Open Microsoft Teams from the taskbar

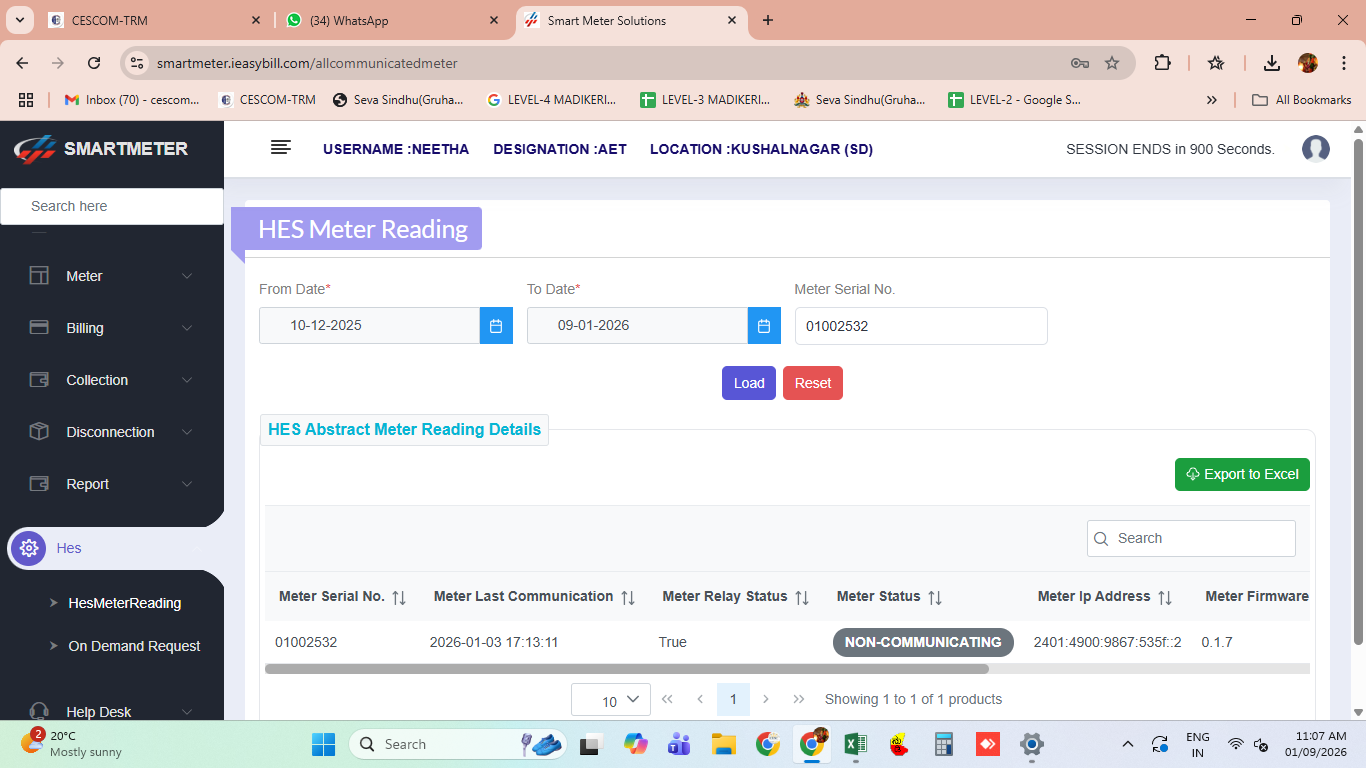(679, 744)
